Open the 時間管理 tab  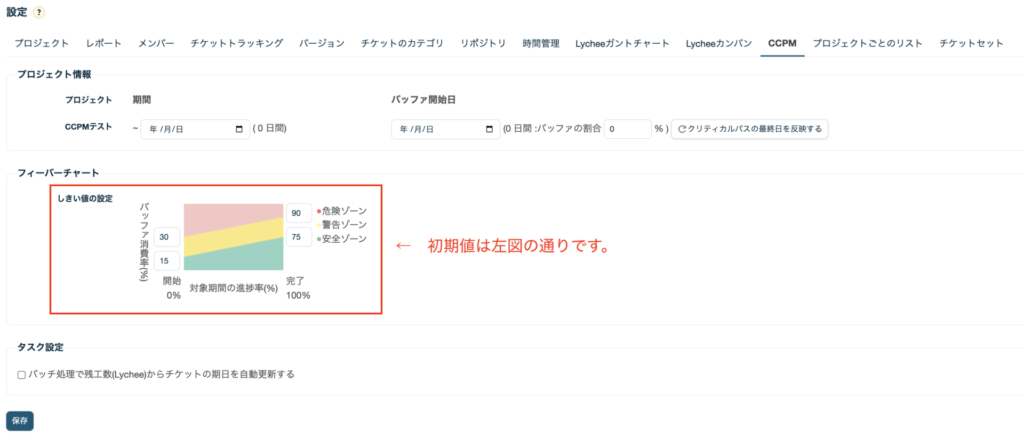click(x=541, y=44)
